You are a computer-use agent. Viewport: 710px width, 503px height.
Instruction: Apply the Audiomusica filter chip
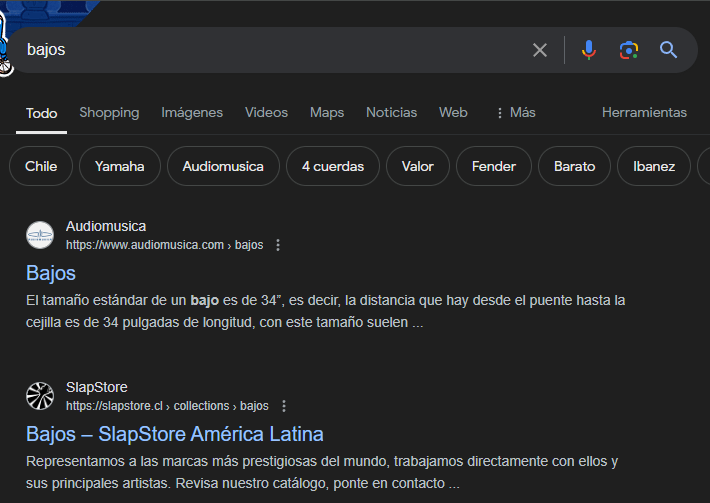tap(223, 166)
